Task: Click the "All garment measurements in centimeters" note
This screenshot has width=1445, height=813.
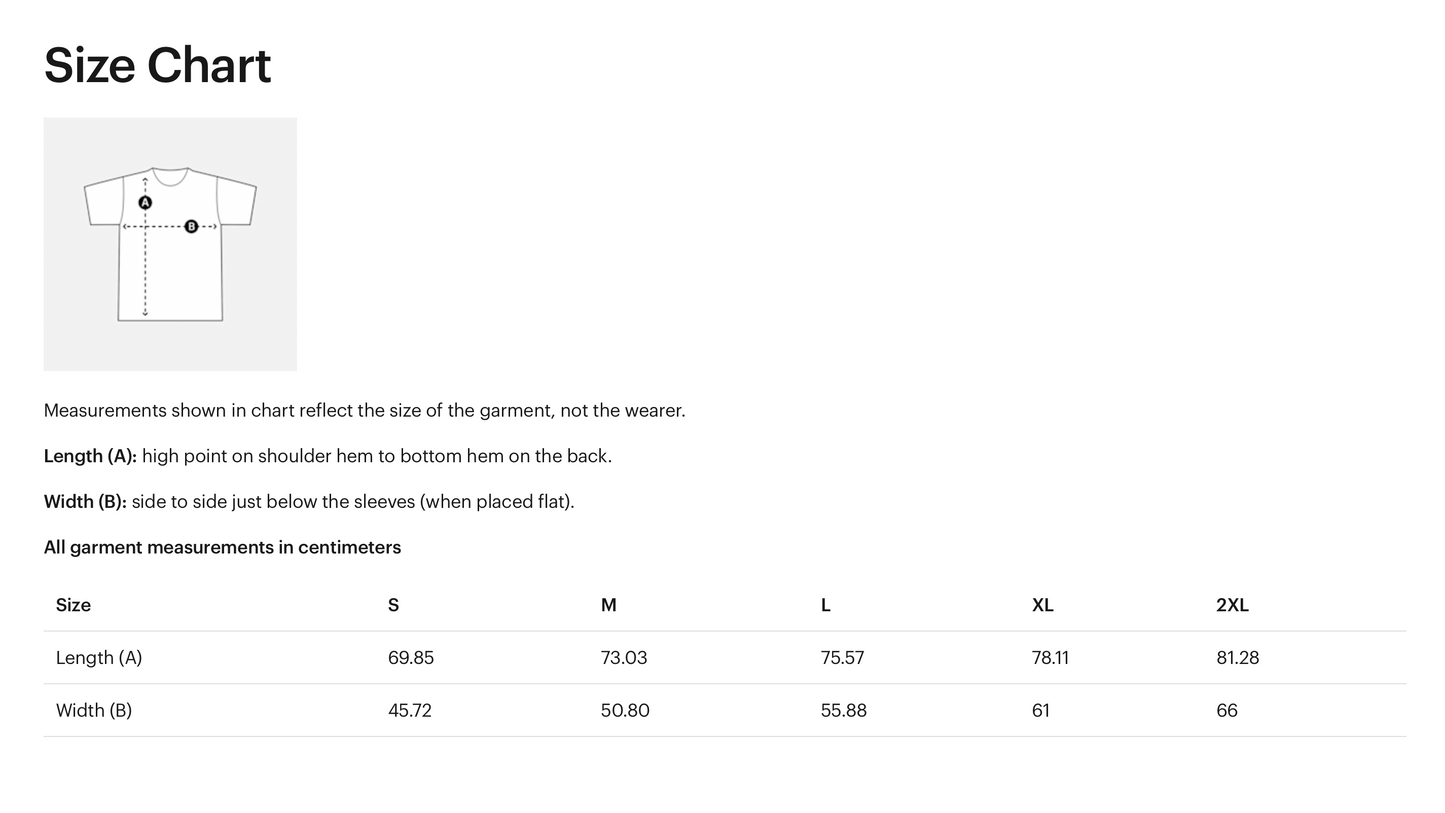Action: pos(222,548)
